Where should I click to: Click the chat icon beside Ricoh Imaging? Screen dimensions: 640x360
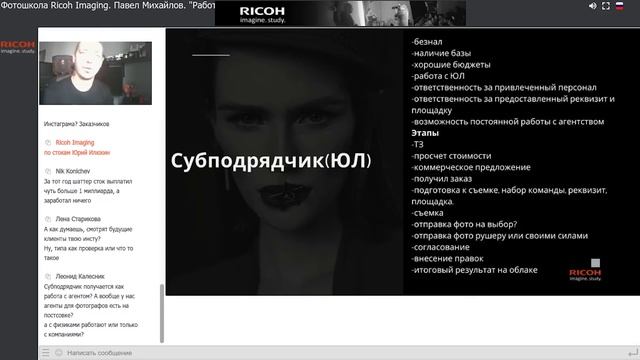coord(48,142)
